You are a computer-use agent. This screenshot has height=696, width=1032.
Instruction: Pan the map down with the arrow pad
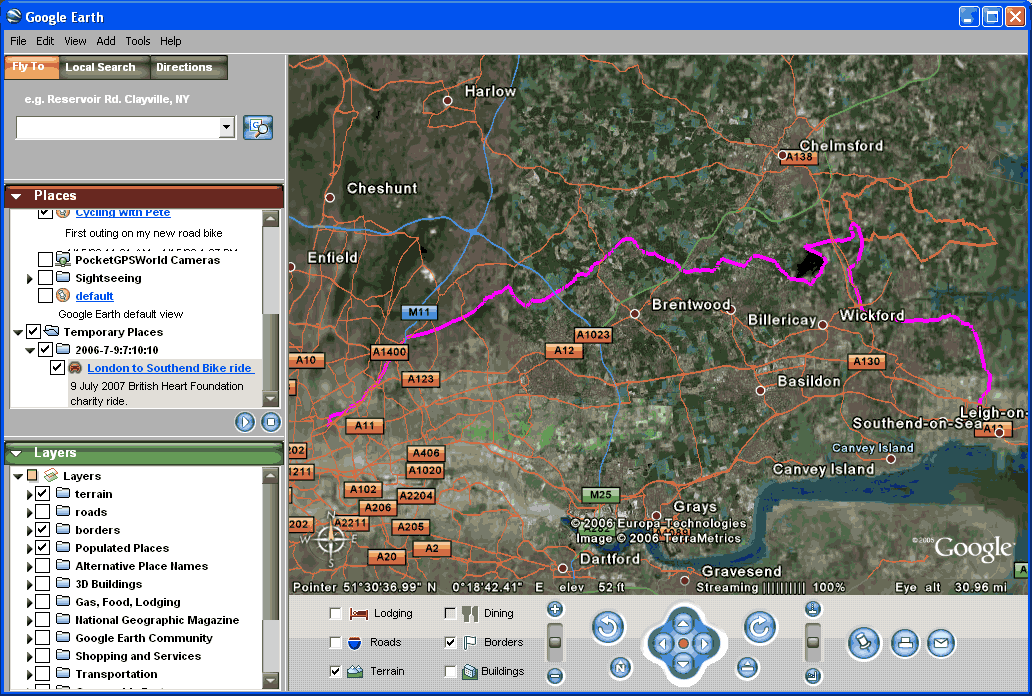pyautogui.click(x=683, y=664)
